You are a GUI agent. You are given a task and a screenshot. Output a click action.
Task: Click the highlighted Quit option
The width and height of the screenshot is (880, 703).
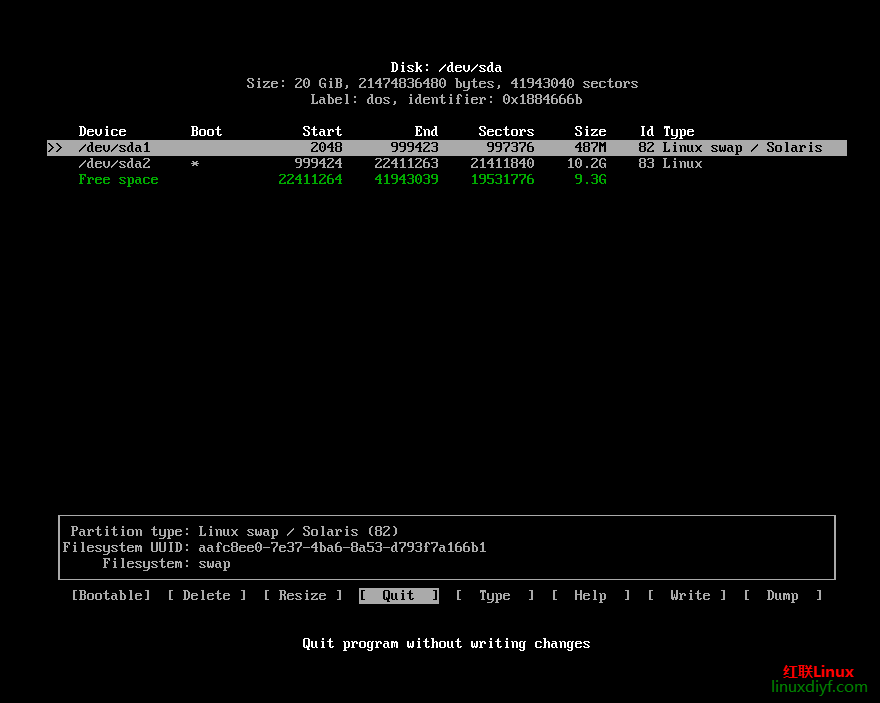(x=398, y=595)
